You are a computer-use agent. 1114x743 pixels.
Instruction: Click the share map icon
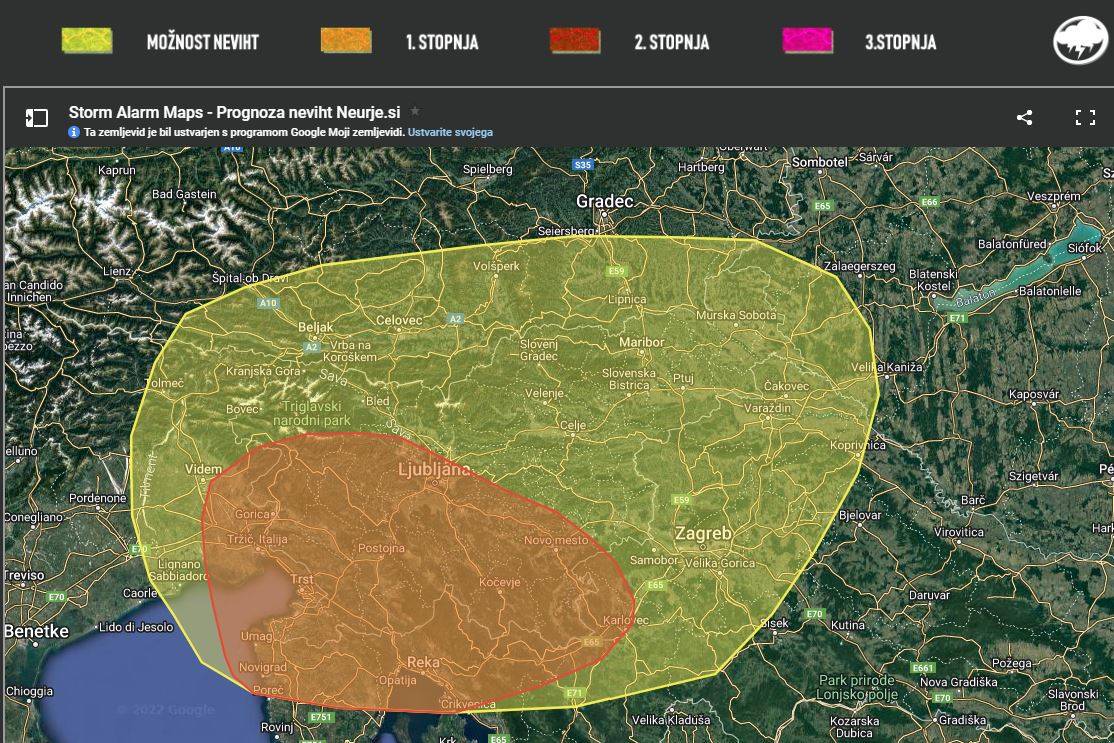(x=1024, y=118)
